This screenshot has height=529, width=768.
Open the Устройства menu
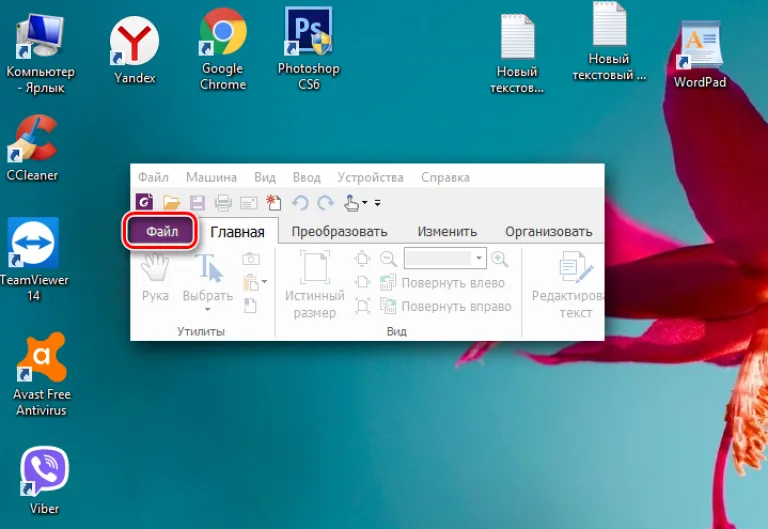point(370,177)
